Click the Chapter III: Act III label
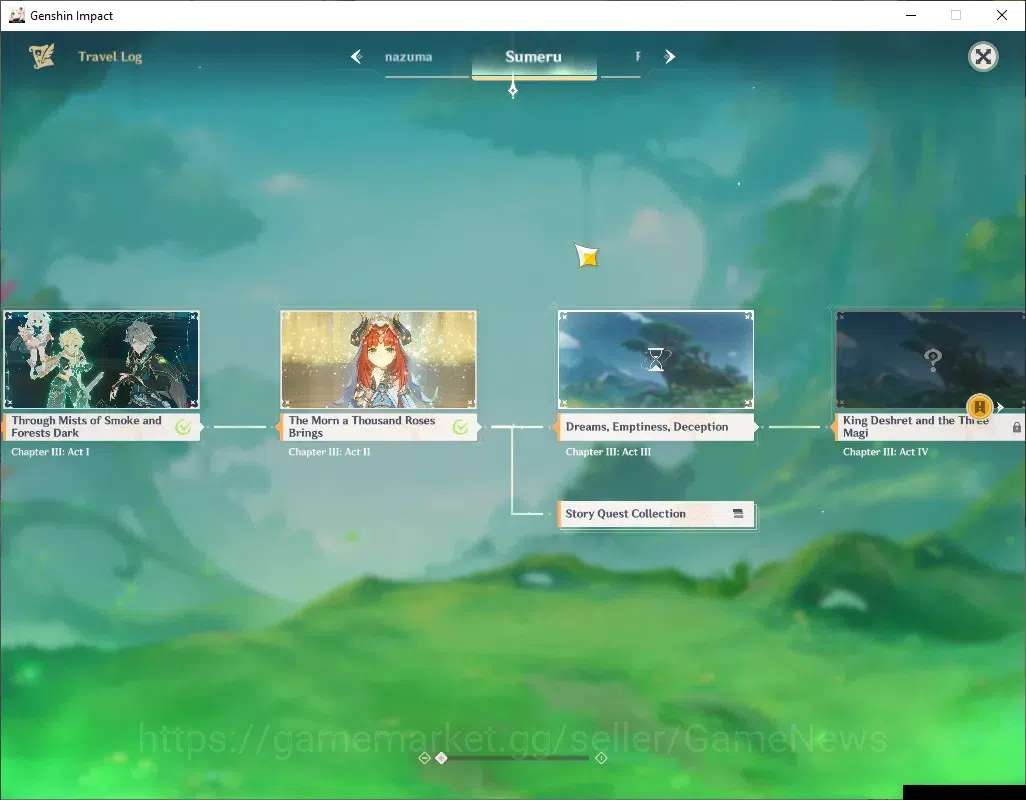Screen dimensions: 1026x800 tap(608, 451)
